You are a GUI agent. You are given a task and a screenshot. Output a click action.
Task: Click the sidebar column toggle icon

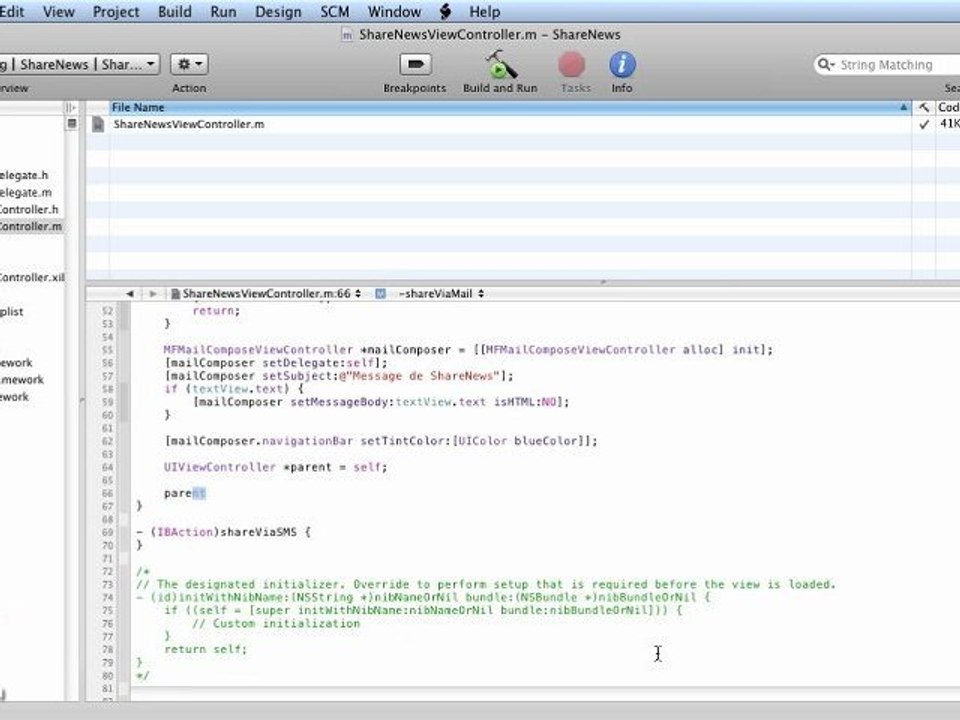(71, 108)
